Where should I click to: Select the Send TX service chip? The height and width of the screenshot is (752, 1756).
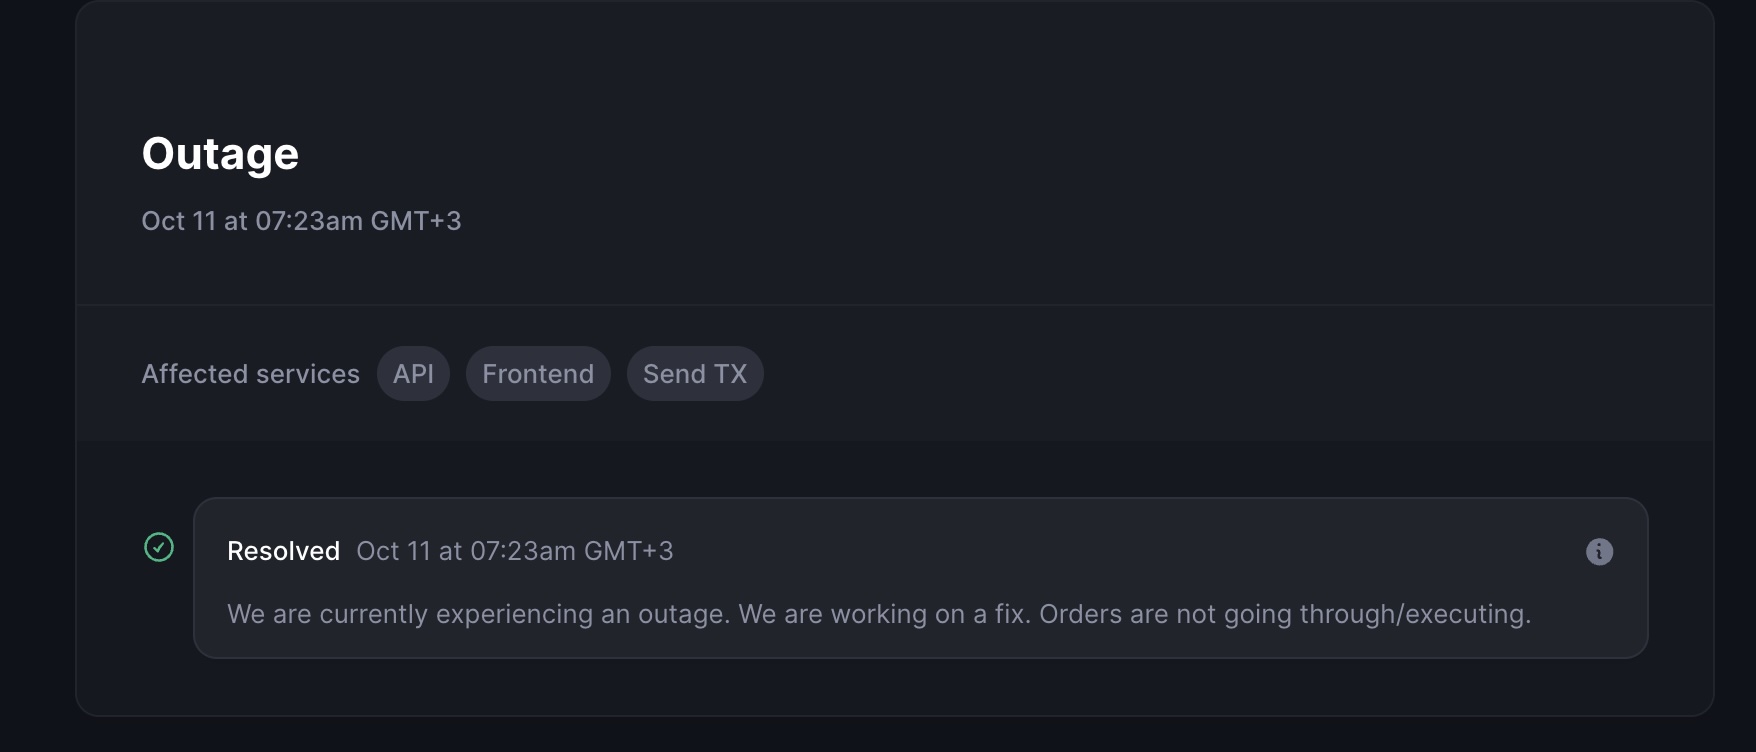point(695,374)
